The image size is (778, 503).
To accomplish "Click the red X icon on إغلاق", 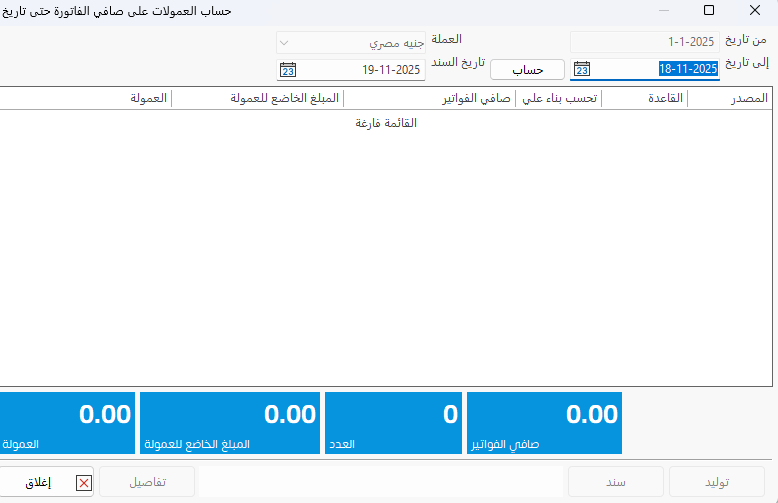I will tap(84, 483).
